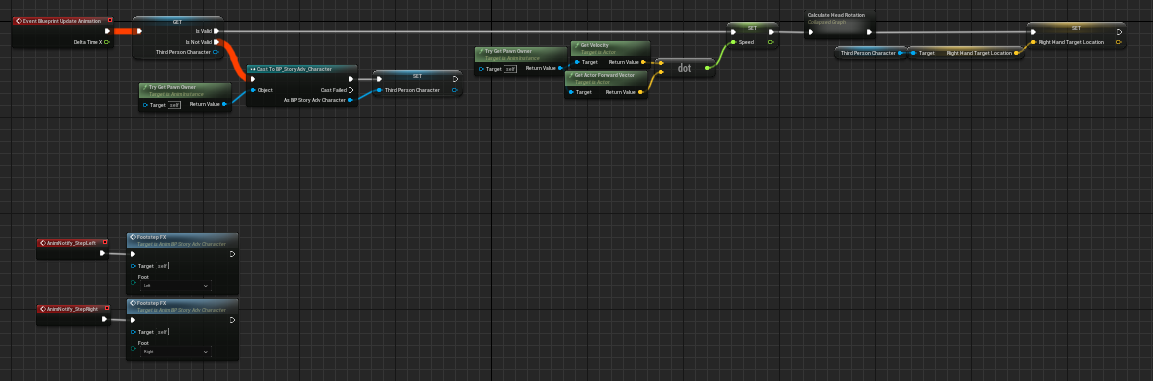This screenshot has width=1153, height=381.
Task: Click Foot enum pin on Footstep FX Right node
Action: pyautogui.click(x=133, y=348)
